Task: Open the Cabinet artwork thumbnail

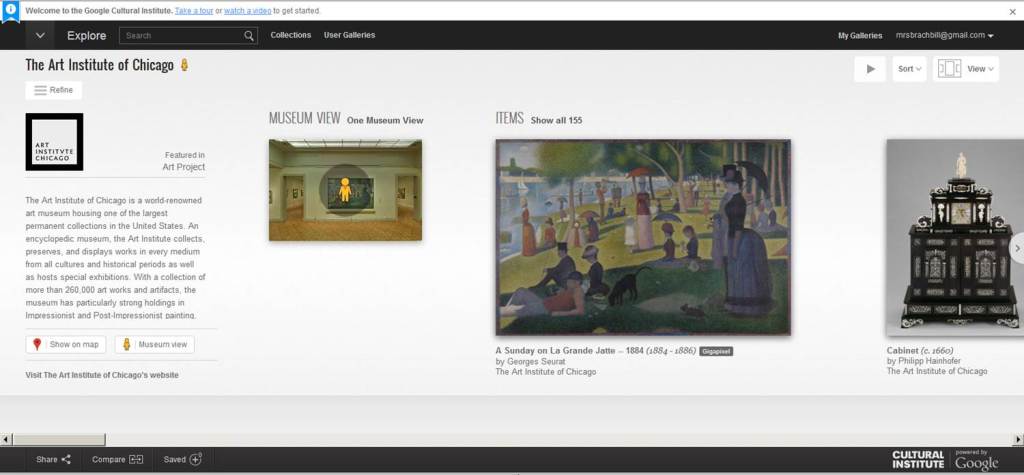Action: (955, 238)
